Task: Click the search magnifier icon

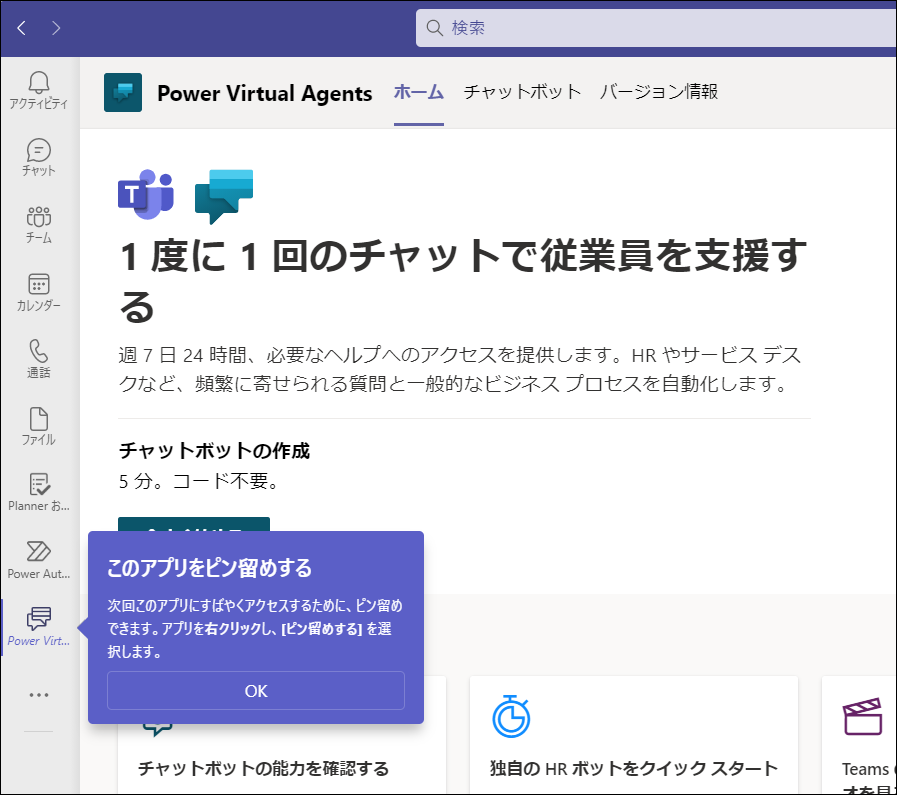Action: pos(435,28)
